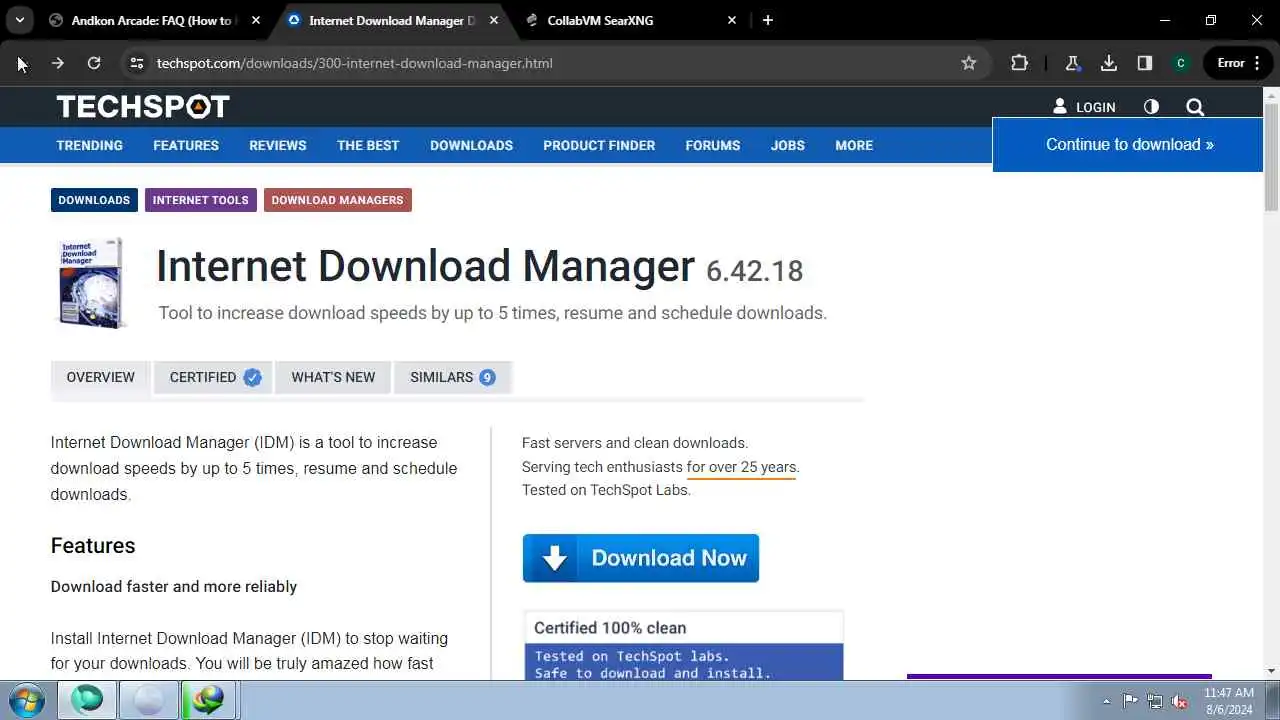Open TechSpot search magnifier icon
This screenshot has width=1280, height=720.
point(1195,107)
